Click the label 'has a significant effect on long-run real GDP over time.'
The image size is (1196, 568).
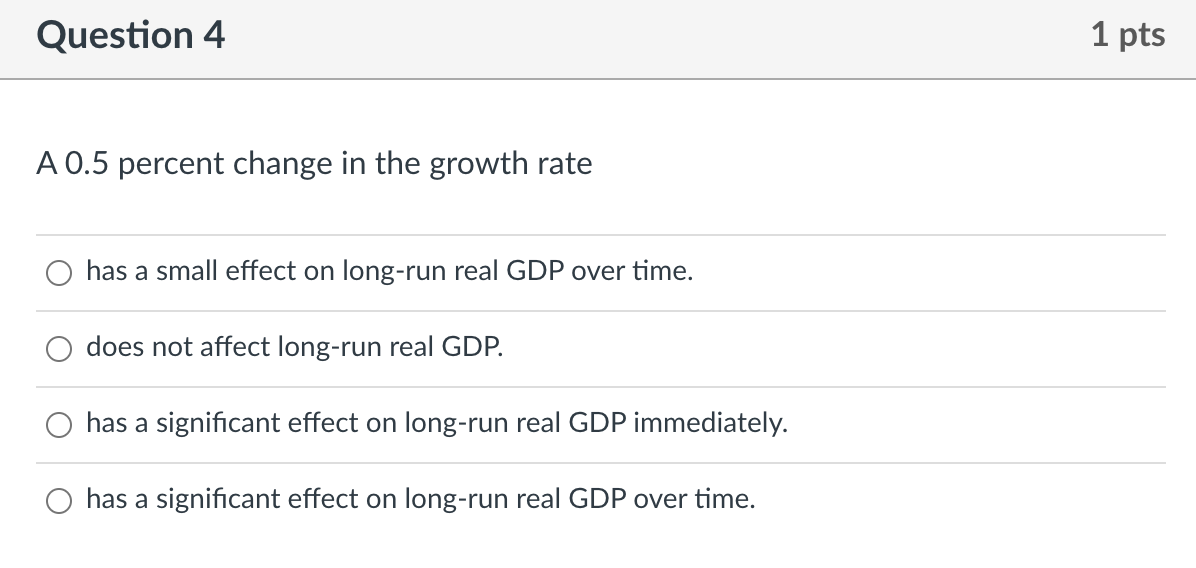pos(421,499)
